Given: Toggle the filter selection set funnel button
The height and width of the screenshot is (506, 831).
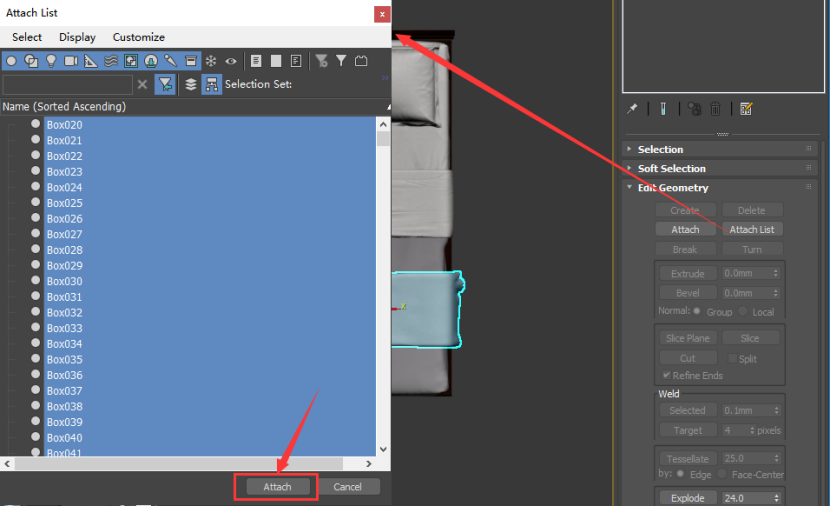Looking at the screenshot, I should coord(165,84).
